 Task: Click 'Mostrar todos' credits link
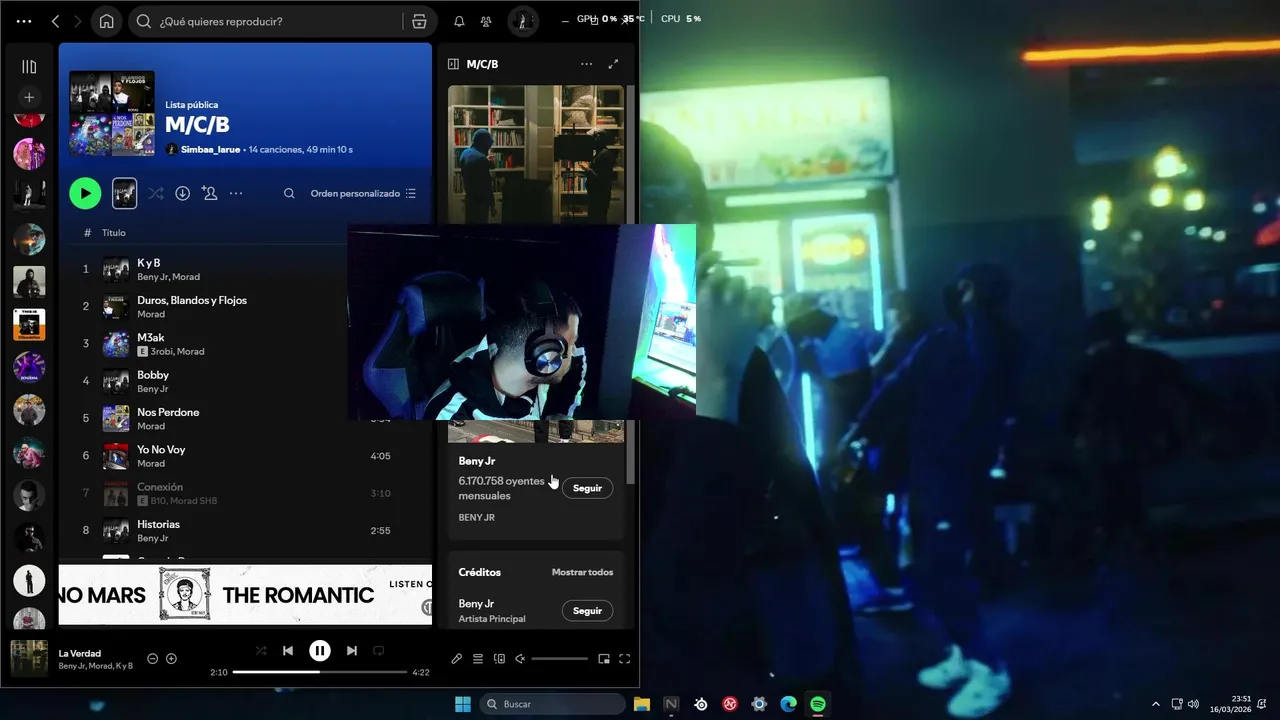[582, 572]
